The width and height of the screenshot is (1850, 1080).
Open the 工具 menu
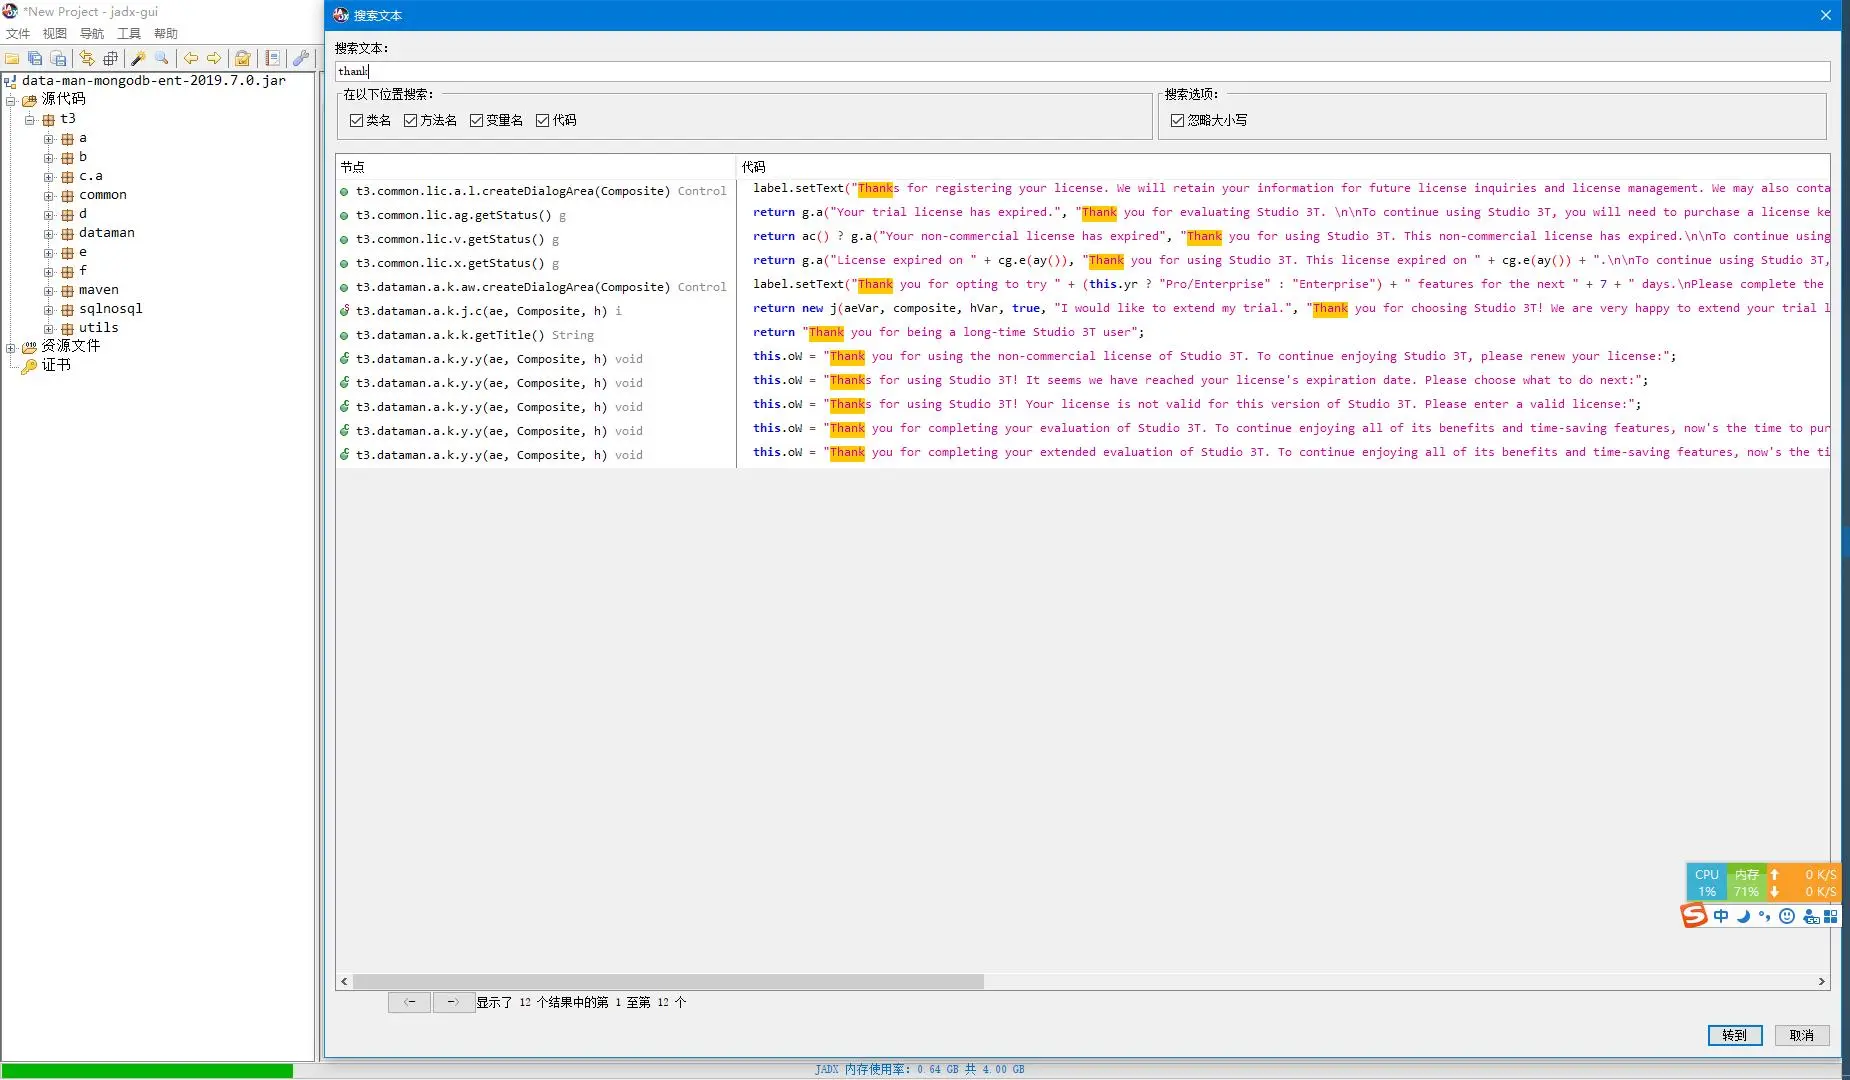(x=129, y=34)
